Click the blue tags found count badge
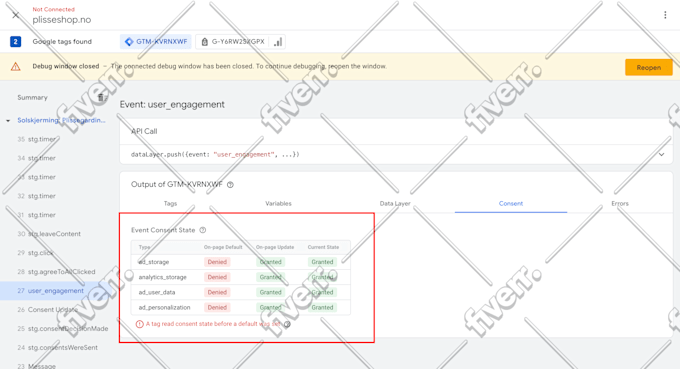The width and height of the screenshot is (680, 369). (16, 42)
